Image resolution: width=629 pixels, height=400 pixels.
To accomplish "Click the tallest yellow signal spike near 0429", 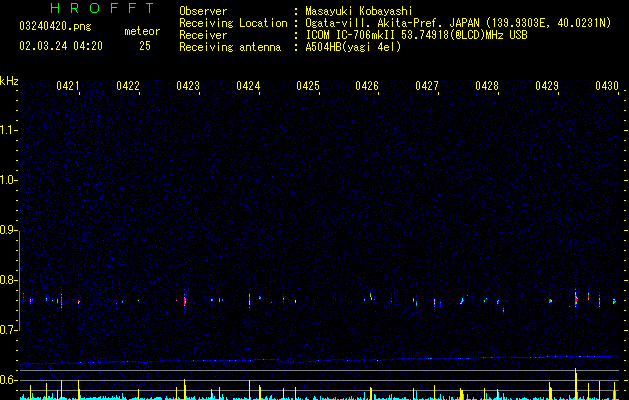I will tap(576, 384).
